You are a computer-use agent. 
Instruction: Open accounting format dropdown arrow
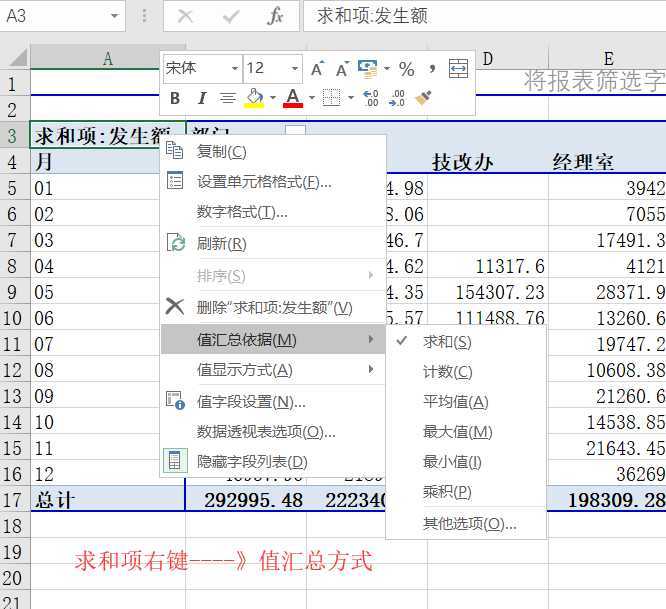pos(387,68)
